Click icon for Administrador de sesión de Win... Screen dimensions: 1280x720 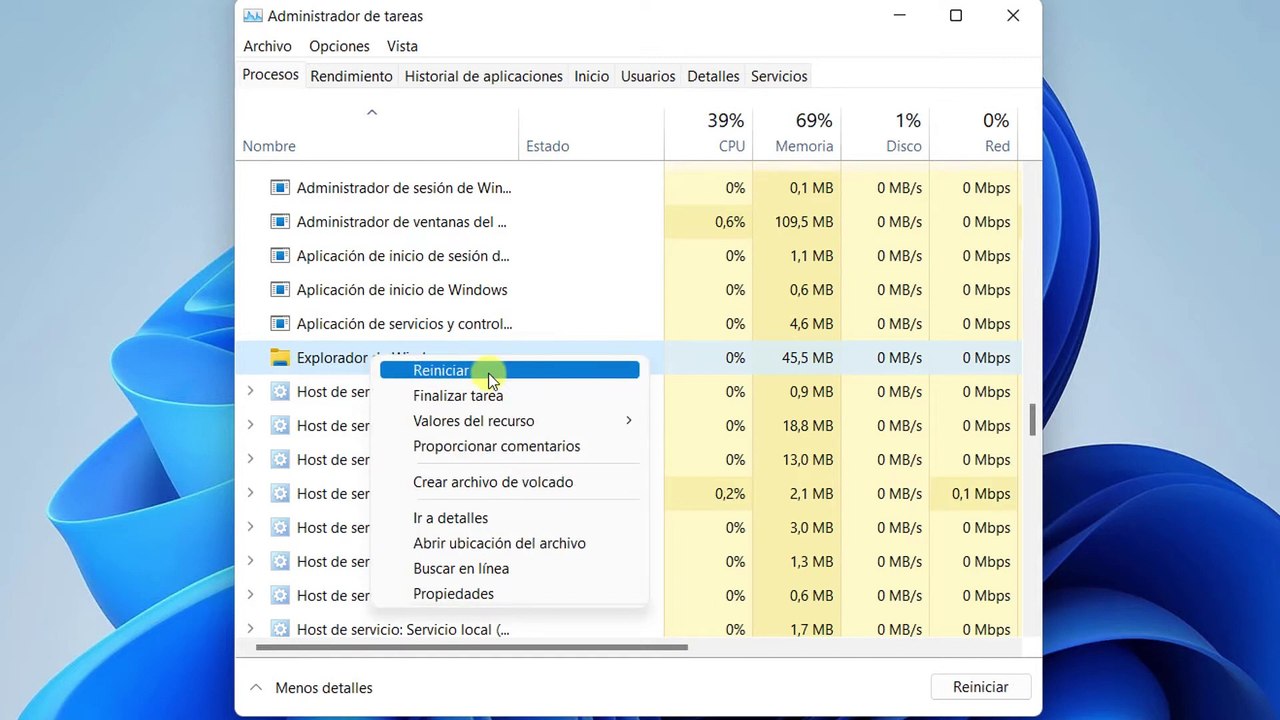tap(280, 188)
